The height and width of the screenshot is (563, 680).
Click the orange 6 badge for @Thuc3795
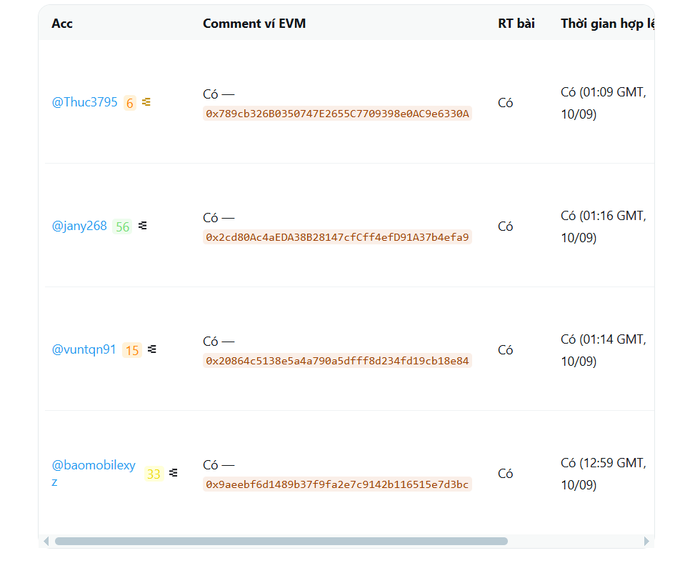[130, 103]
